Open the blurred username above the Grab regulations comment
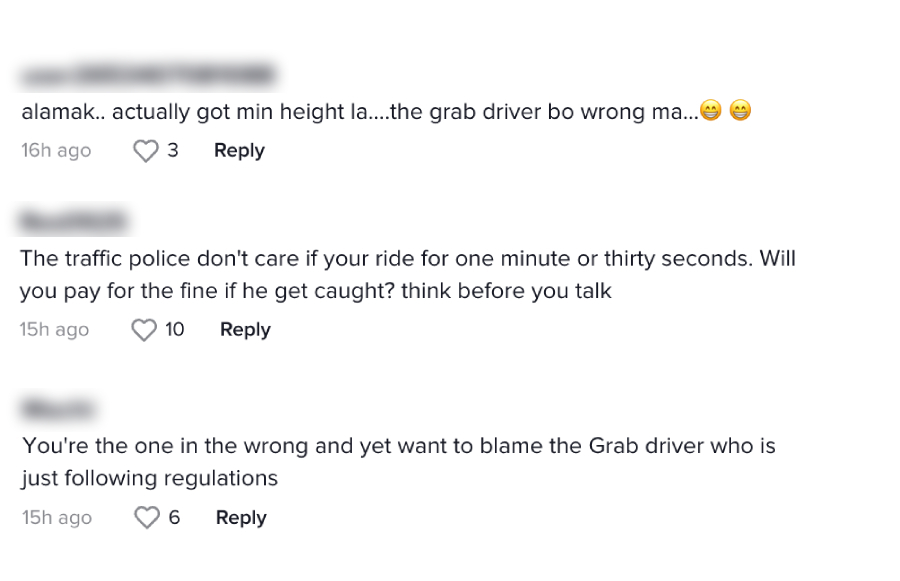 (x=58, y=408)
